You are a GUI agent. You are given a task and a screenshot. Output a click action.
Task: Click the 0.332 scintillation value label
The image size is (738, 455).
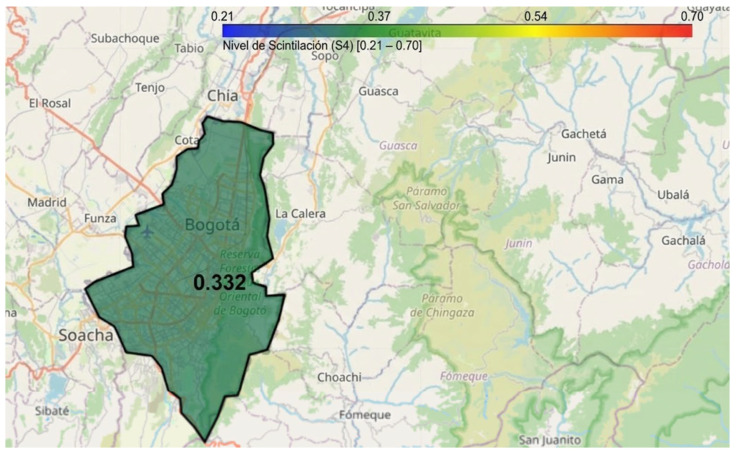[220, 282]
